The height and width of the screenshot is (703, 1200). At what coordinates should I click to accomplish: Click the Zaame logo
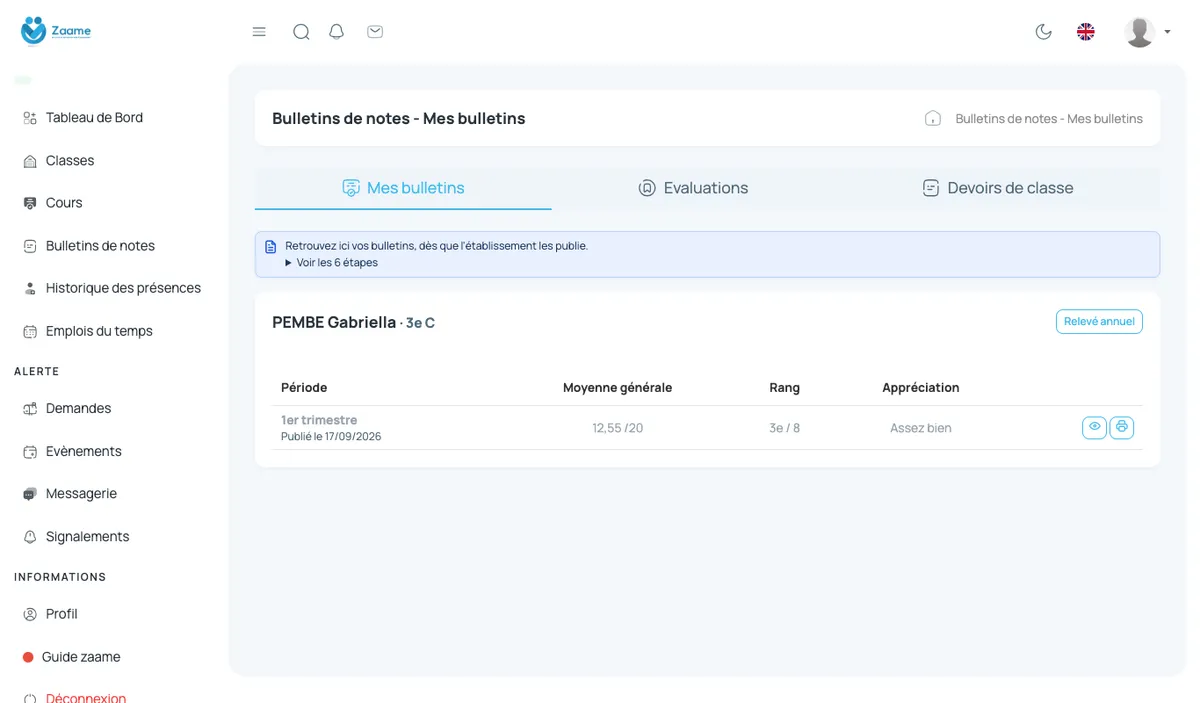pos(56,31)
